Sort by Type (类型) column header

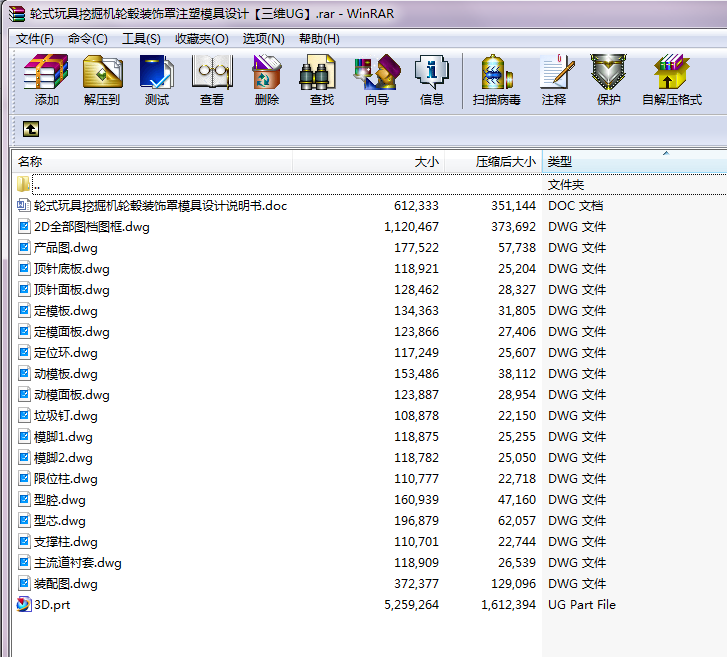tap(634, 161)
